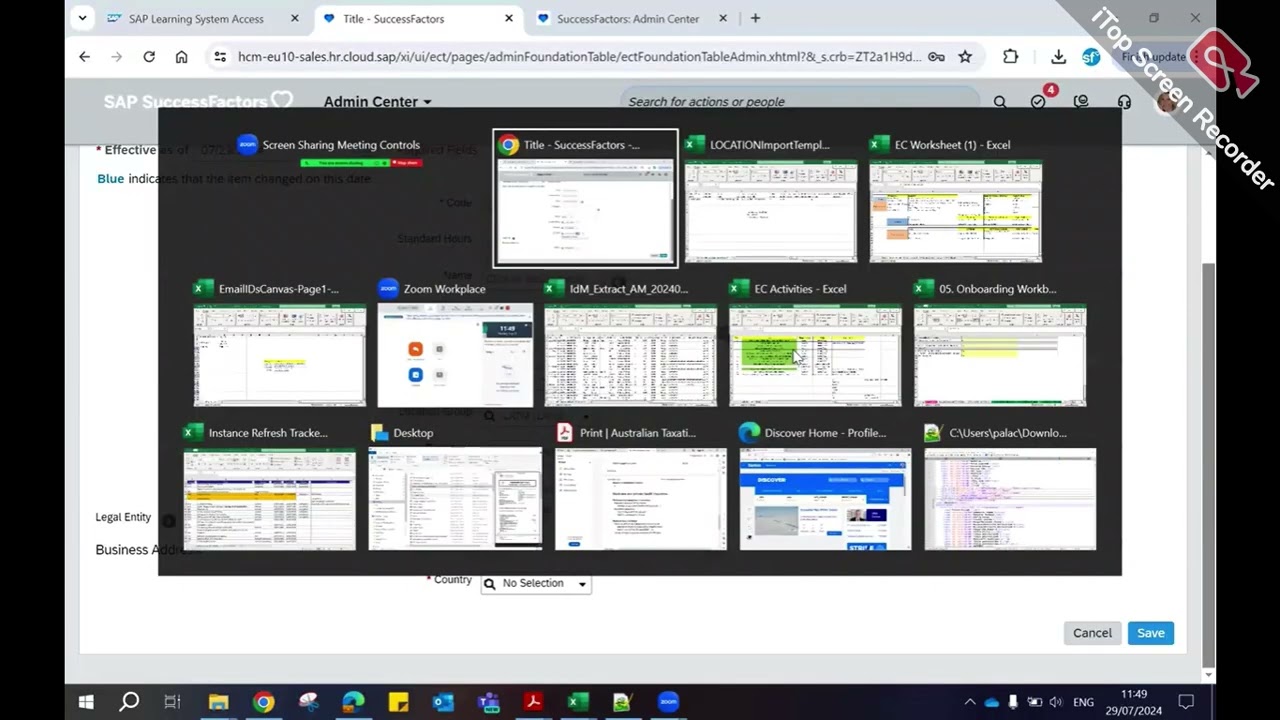The width and height of the screenshot is (1280, 720).
Task: Bookmark this page with the star icon
Action: (x=965, y=57)
